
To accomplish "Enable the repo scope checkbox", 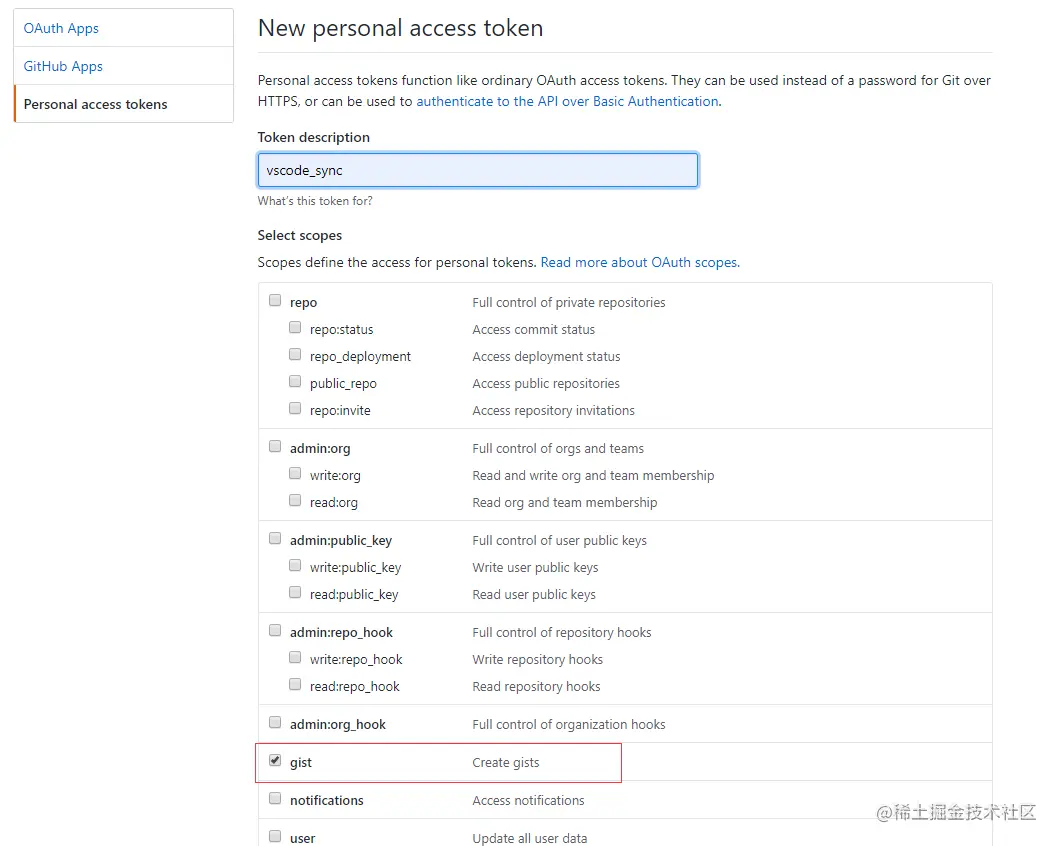I will [275, 300].
